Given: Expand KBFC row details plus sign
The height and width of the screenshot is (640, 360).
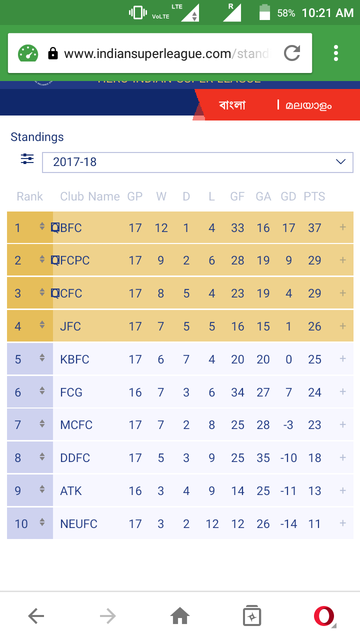Looking at the screenshot, I should pos(343,358).
